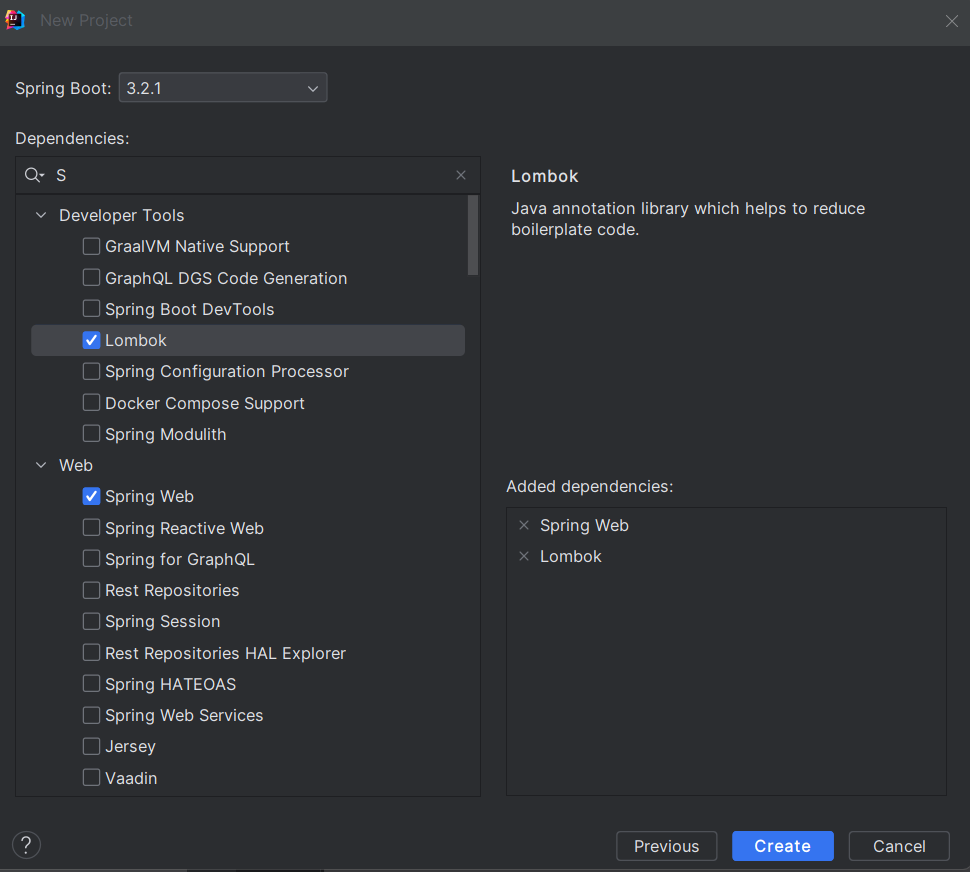Viewport: 970px width, 872px height.
Task: Uncheck the Spring Web dependency
Action: 92,496
